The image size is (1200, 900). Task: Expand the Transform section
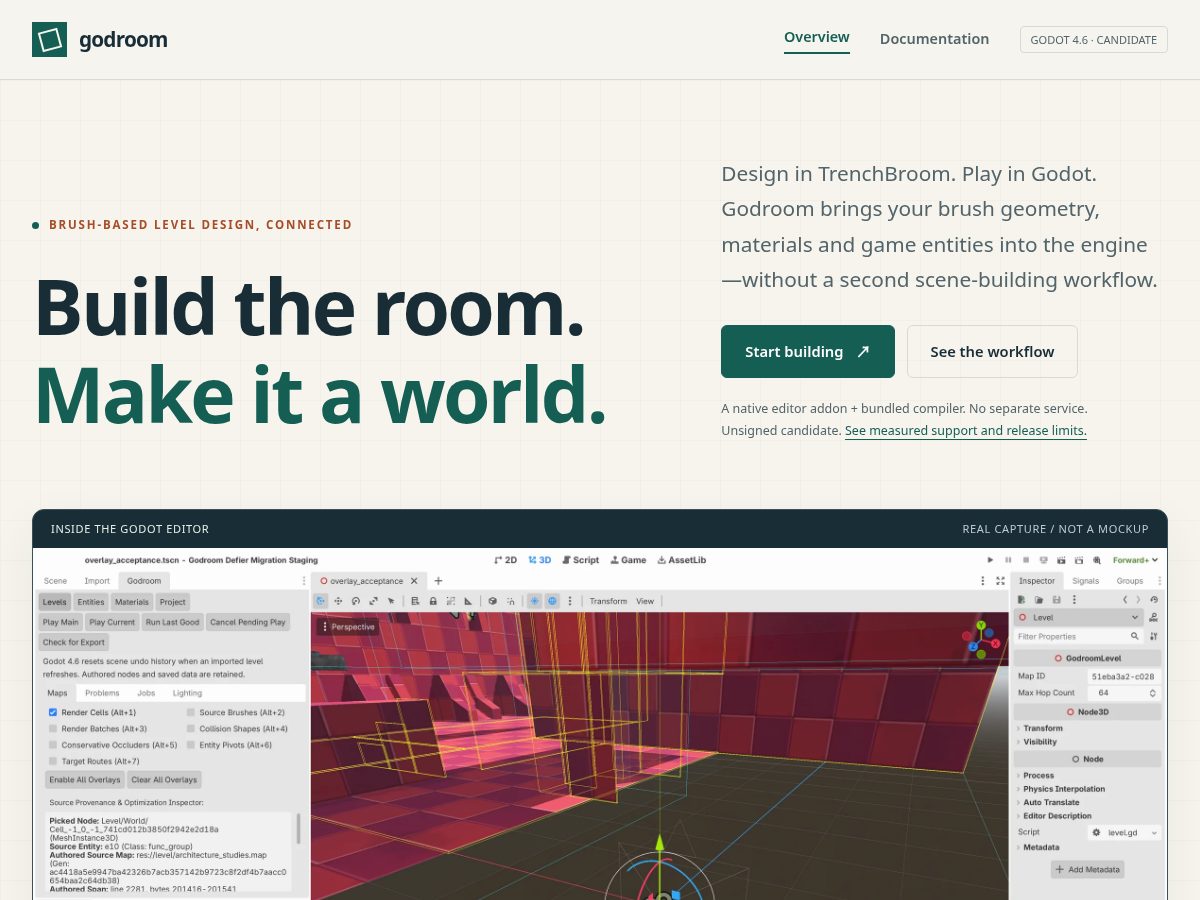tap(1043, 728)
